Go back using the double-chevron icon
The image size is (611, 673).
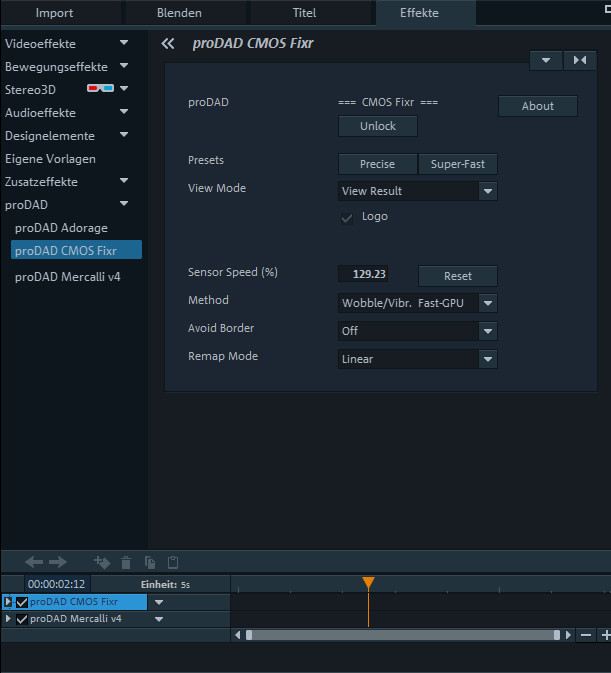tap(168, 43)
